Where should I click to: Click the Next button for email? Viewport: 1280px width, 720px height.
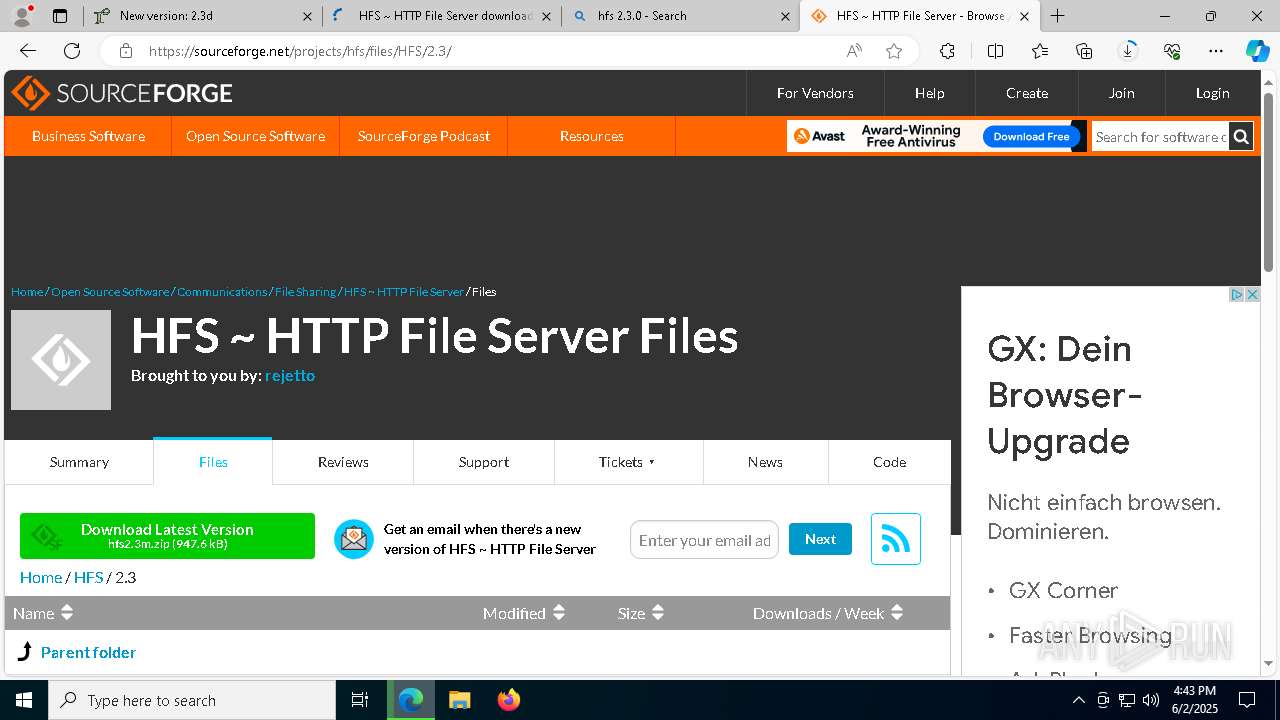click(820, 539)
